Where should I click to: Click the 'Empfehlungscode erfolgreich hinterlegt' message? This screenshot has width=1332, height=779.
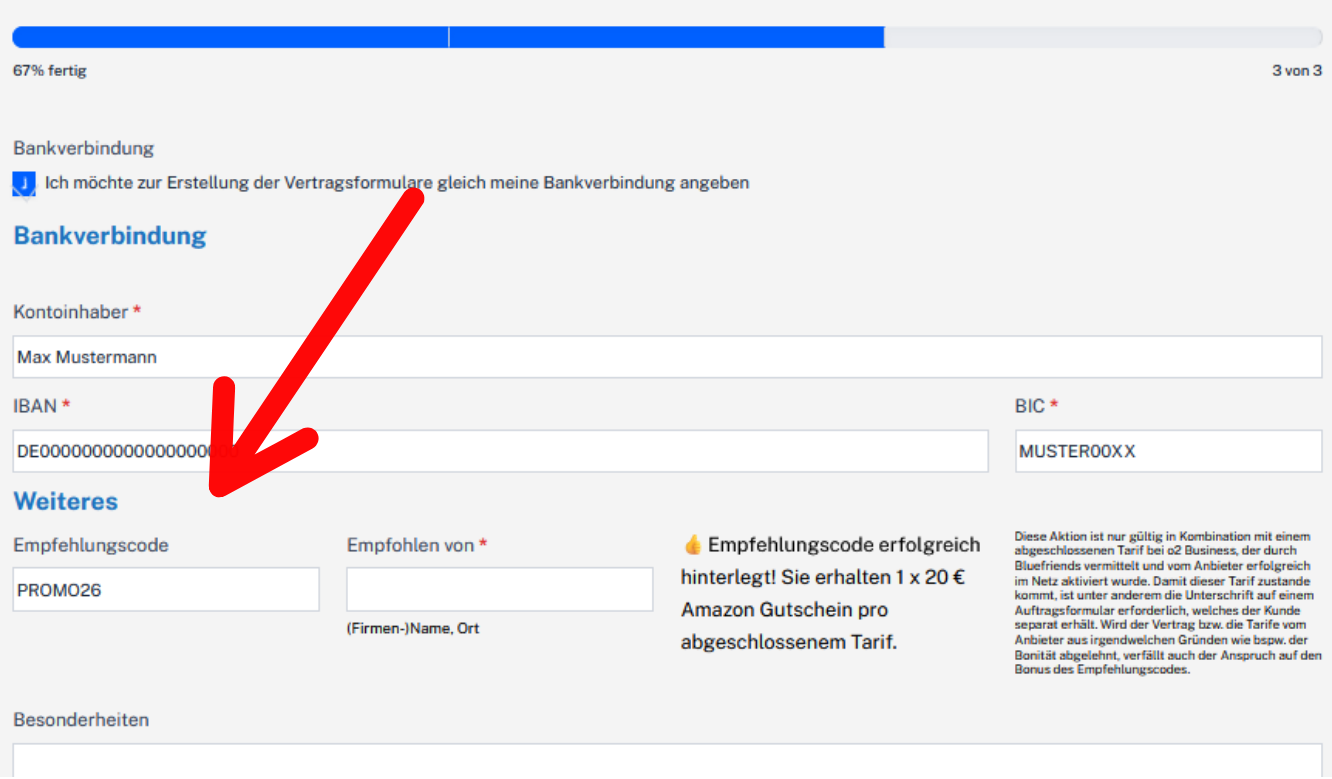point(830,594)
